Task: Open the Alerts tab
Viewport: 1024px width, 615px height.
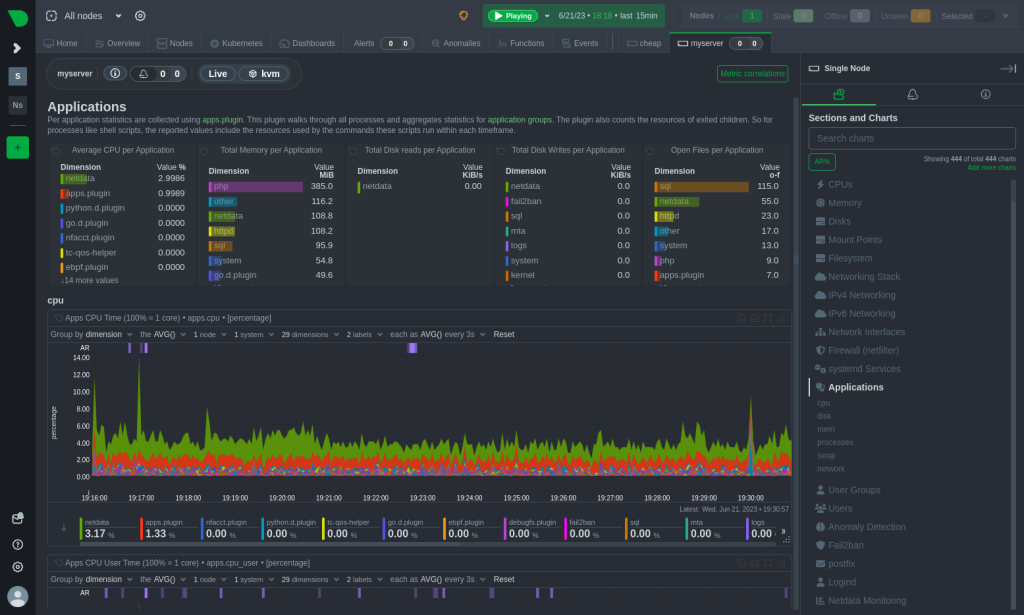Action: pyautogui.click(x=383, y=43)
